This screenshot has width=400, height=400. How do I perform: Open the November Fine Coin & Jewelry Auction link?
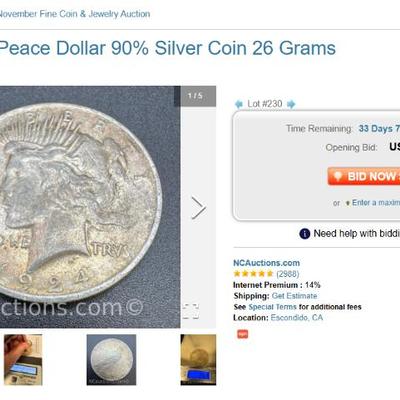74,14
